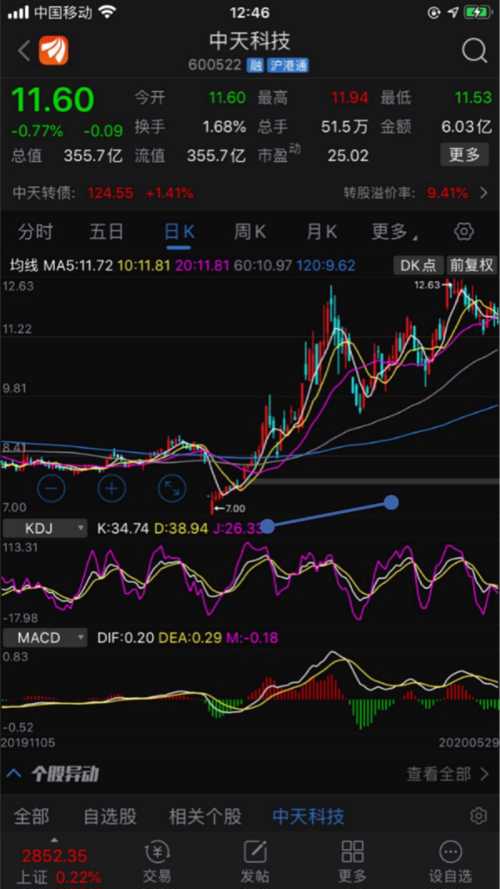The width and height of the screenshot is (500, 889).
Task: Tap 转股溢价率 9.41% value
Action: (448, 193)
